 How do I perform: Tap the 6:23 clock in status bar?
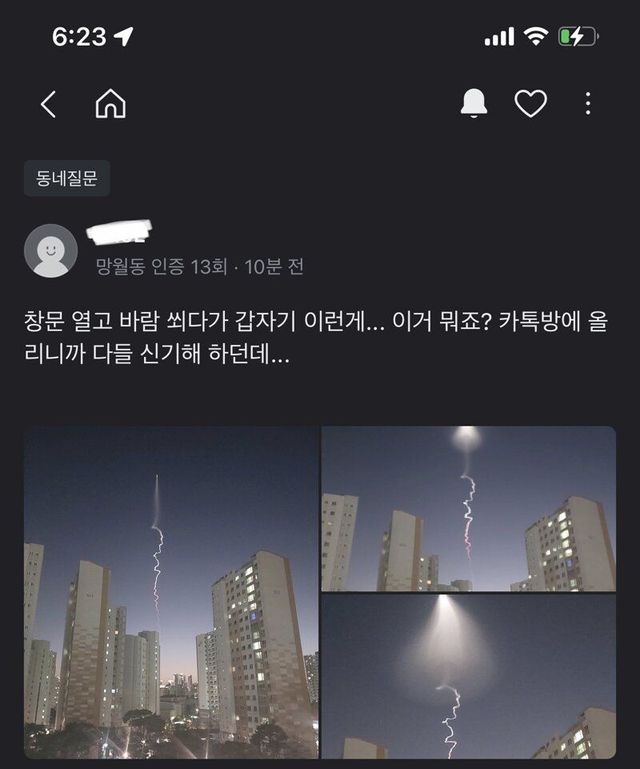79,37
